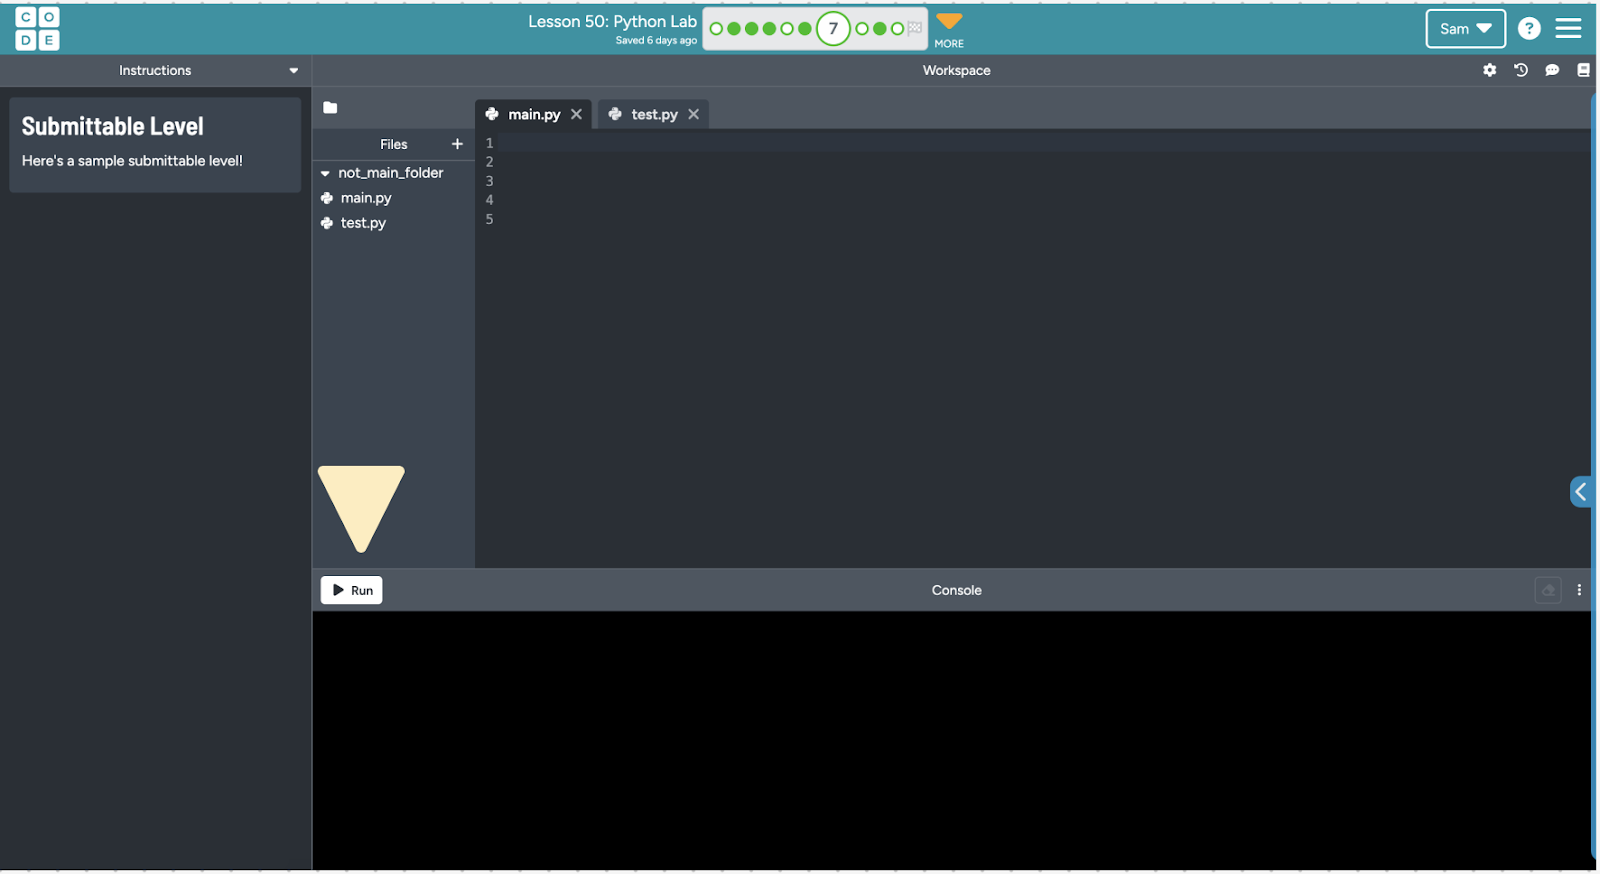The height and width of the screenshot is (874, 1600).
Task: Open test.py in the Files list
Action: coord(363,223)
